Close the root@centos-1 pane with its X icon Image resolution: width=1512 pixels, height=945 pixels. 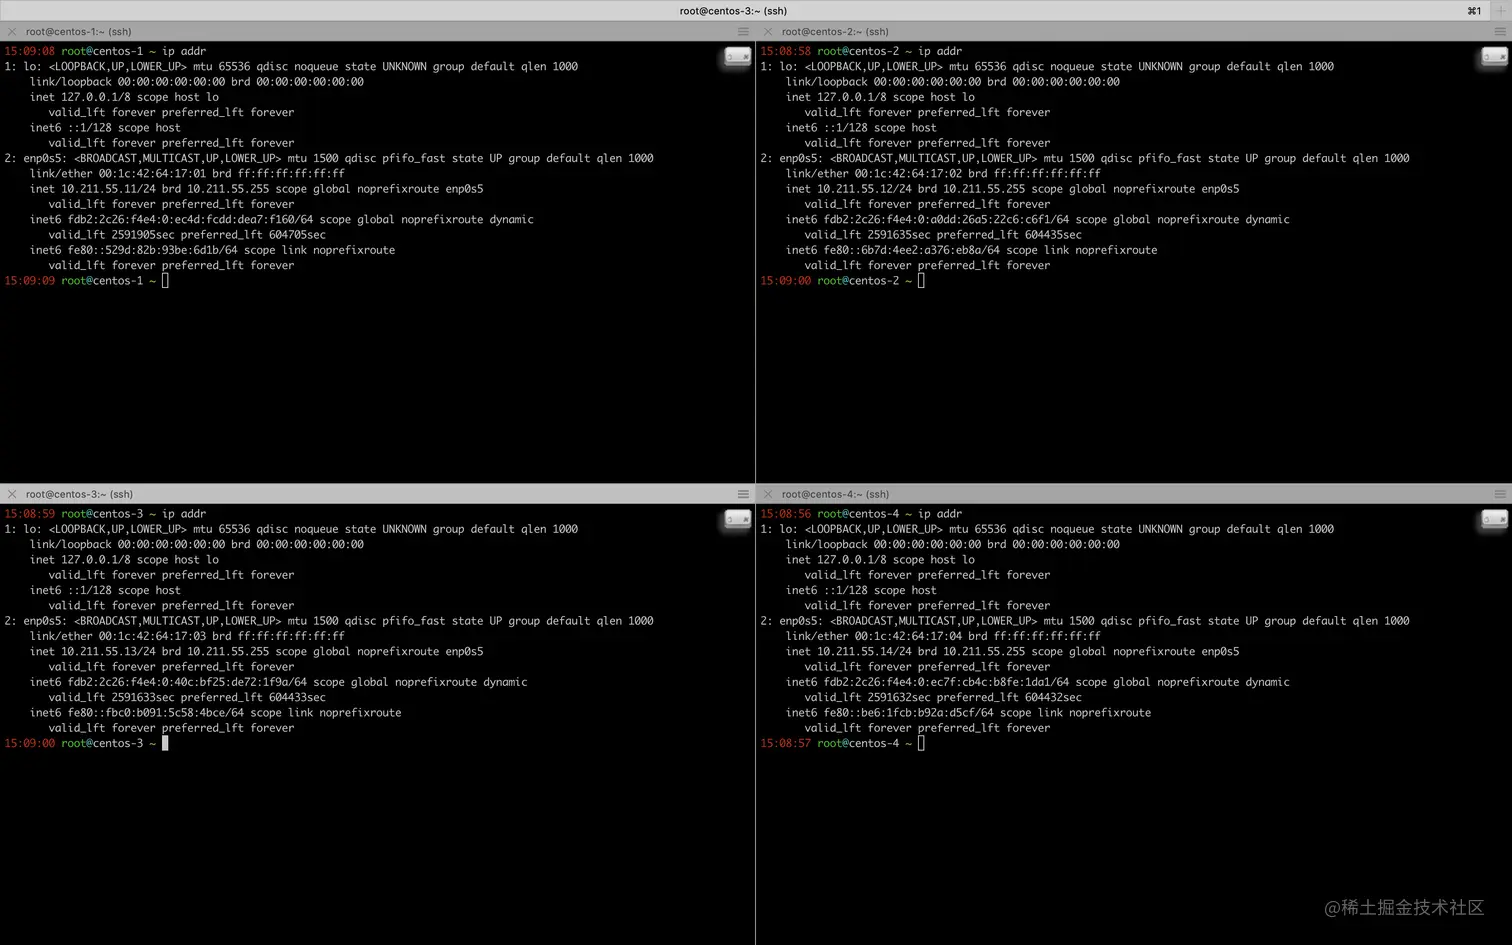coord(12,32)
